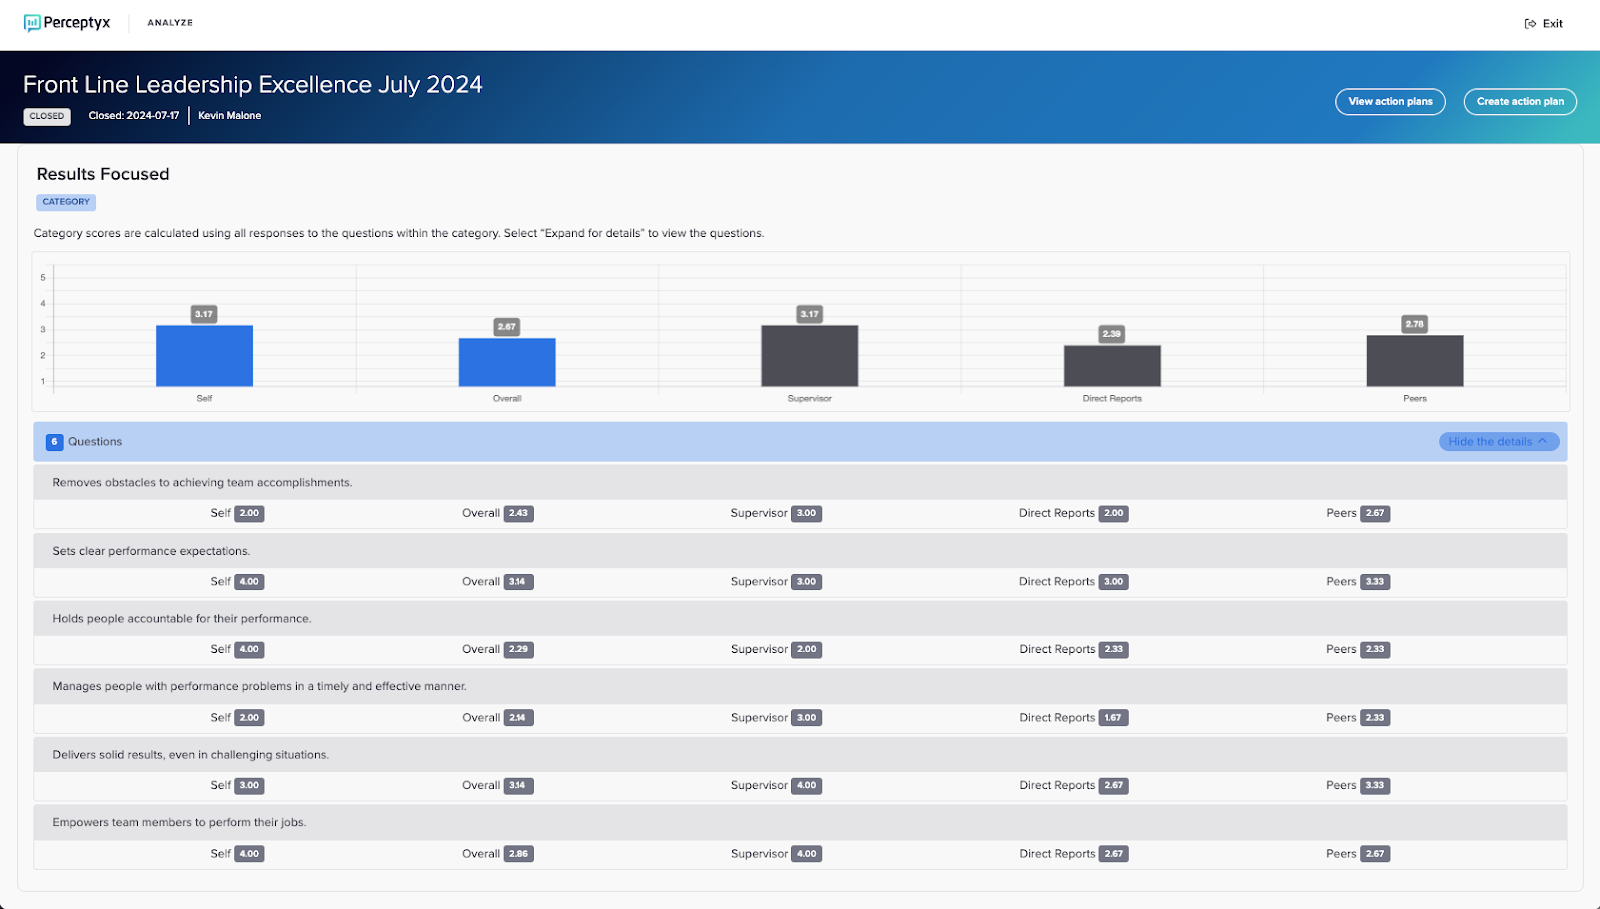Click Supervisor 4.00 score for Empowers team members
Image resolution: width=1600 pixels, height=909 pixels.
click(807, 854)
